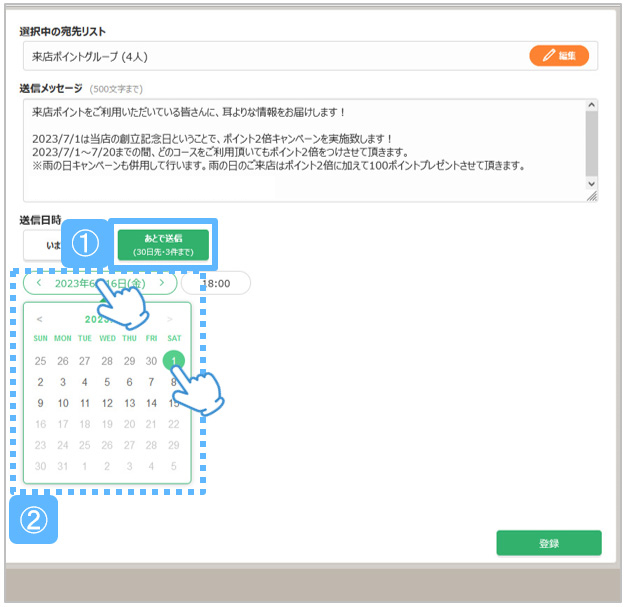Click the previous day arrow beside the date
This screenshot has width=626, height=607.
pyautogui.click(x=39, y=284)
